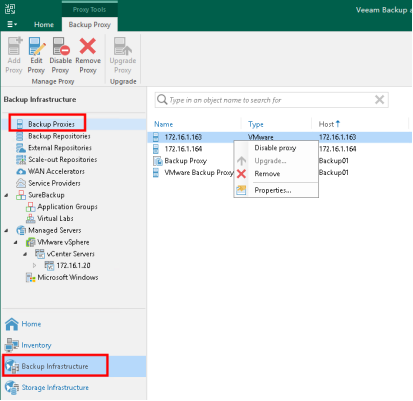The height and width of the screenshot is (401, 413).
Task: Select Virtual Labs under SureBackup
Action: click(x=55, y=218)
